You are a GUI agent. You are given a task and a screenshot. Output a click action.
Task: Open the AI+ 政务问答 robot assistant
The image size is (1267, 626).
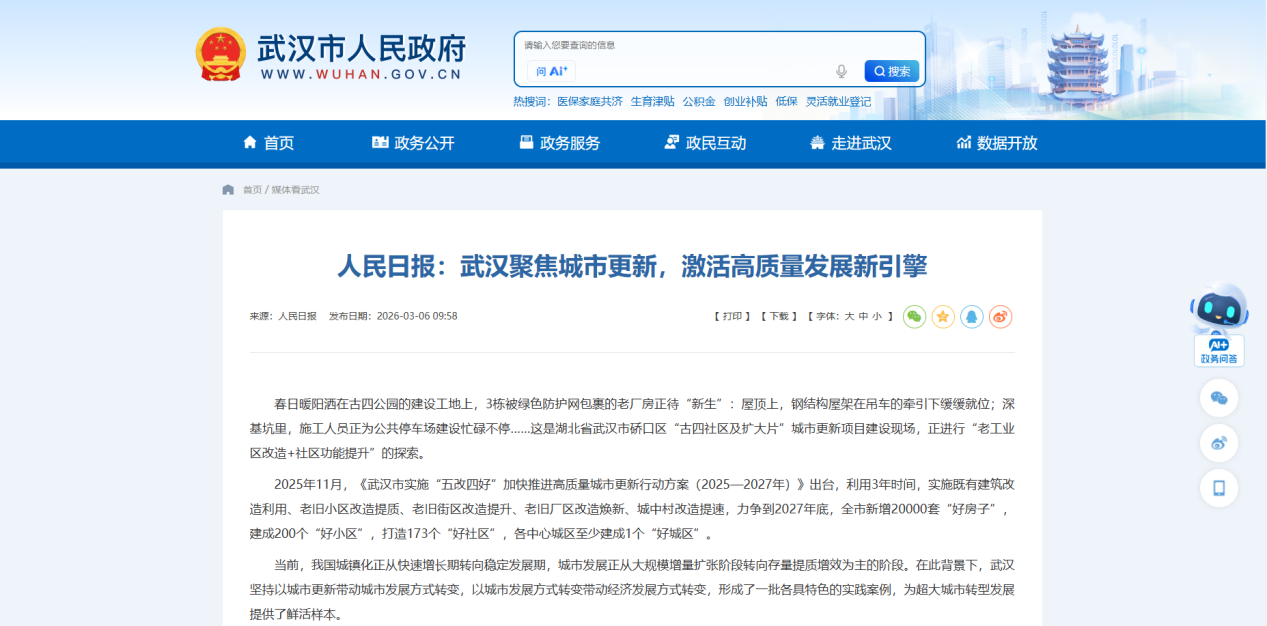tap(1219, 325)
